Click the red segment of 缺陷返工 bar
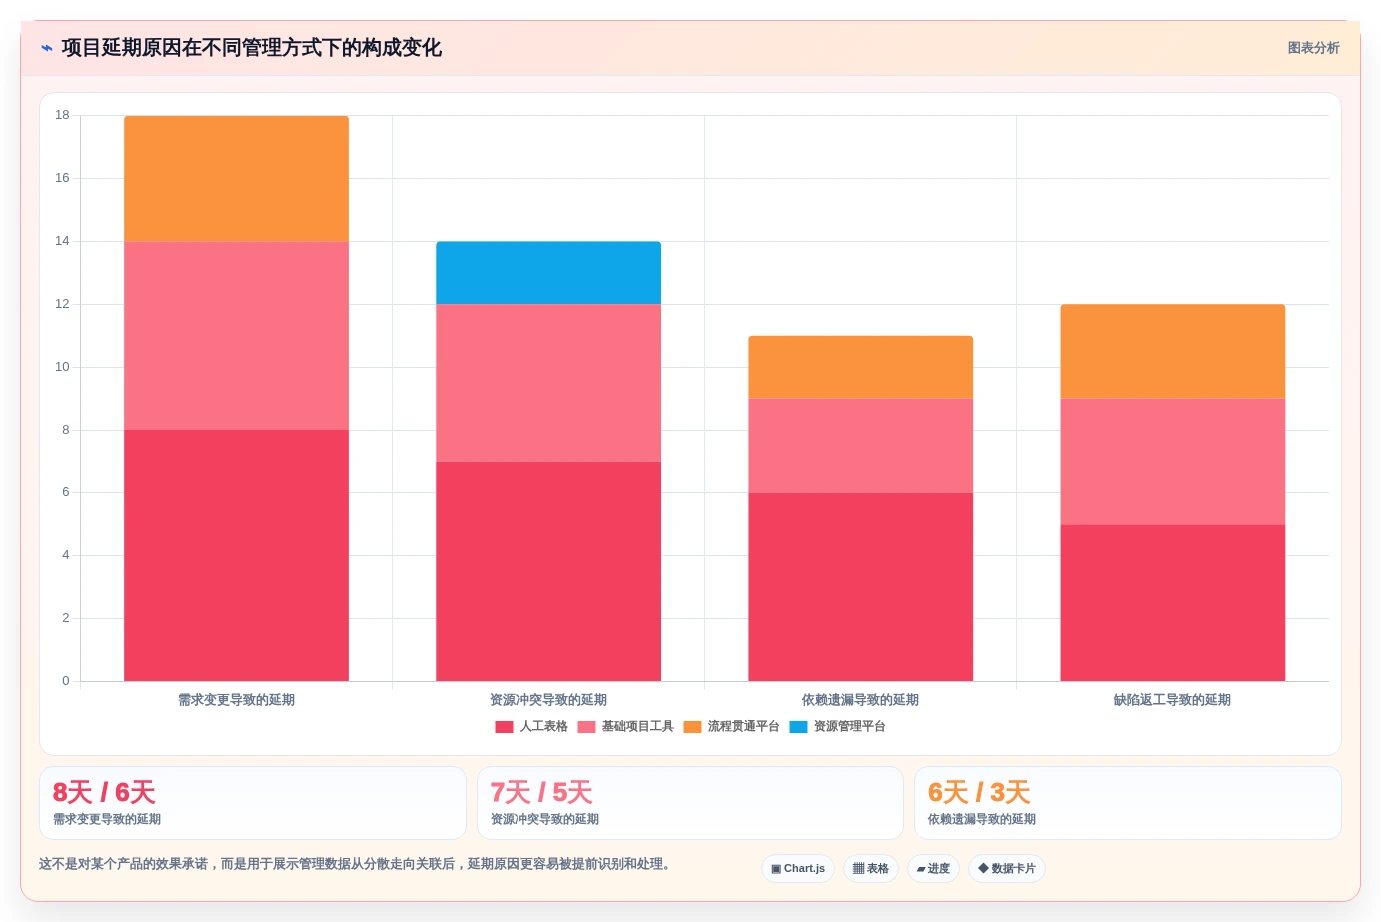 coord(1172,603)
